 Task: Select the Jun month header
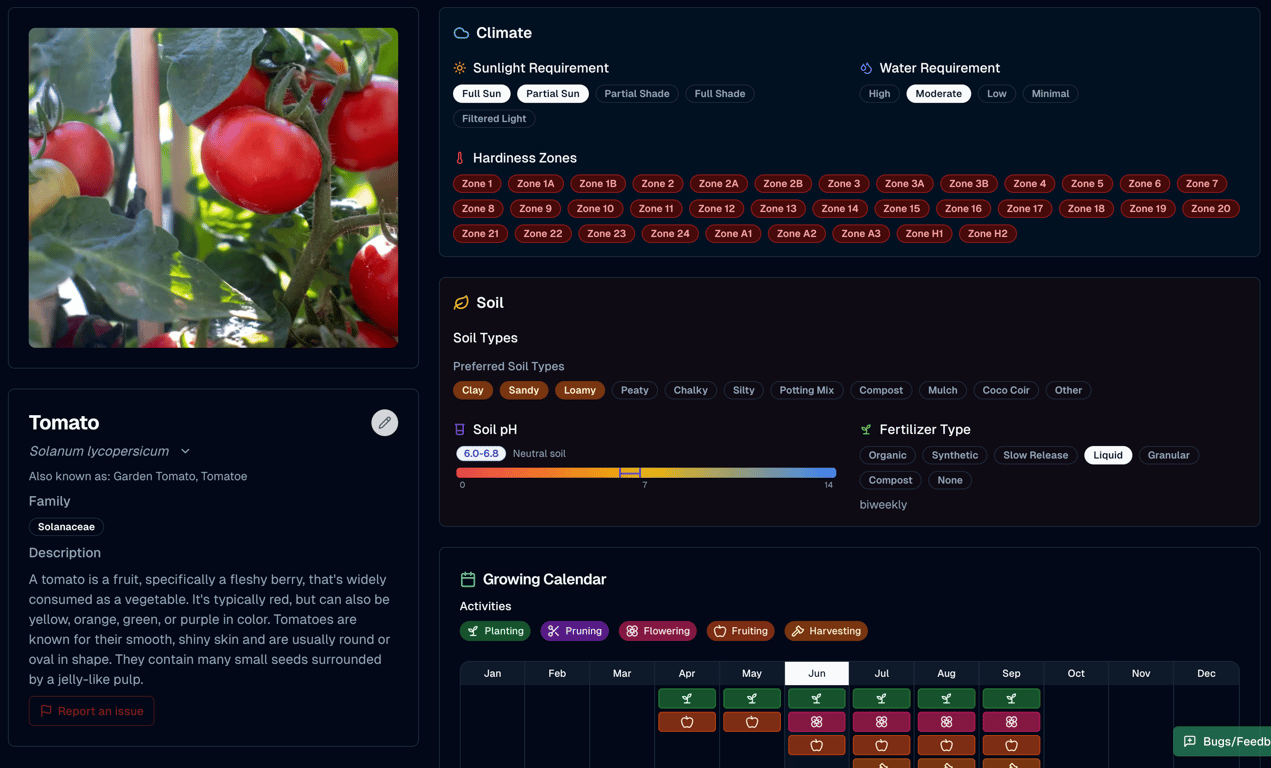coord(817,673)
